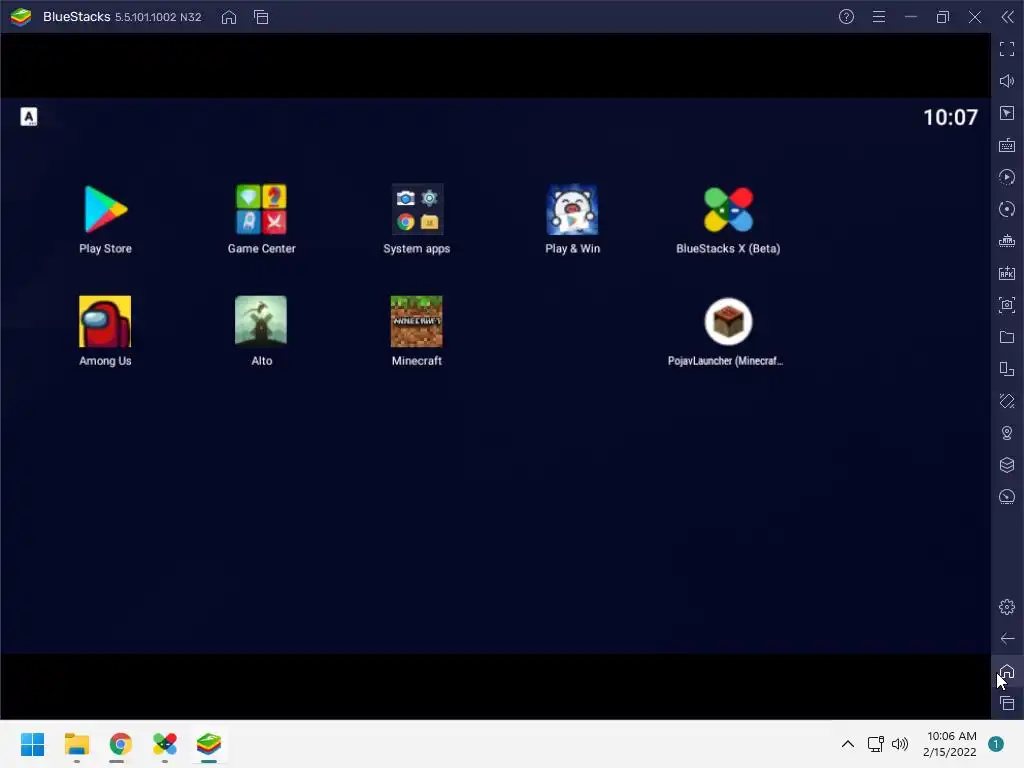Start the Among Us game
The width and height of the screenshot is (1024, 768).
click(x=105, y=321)
